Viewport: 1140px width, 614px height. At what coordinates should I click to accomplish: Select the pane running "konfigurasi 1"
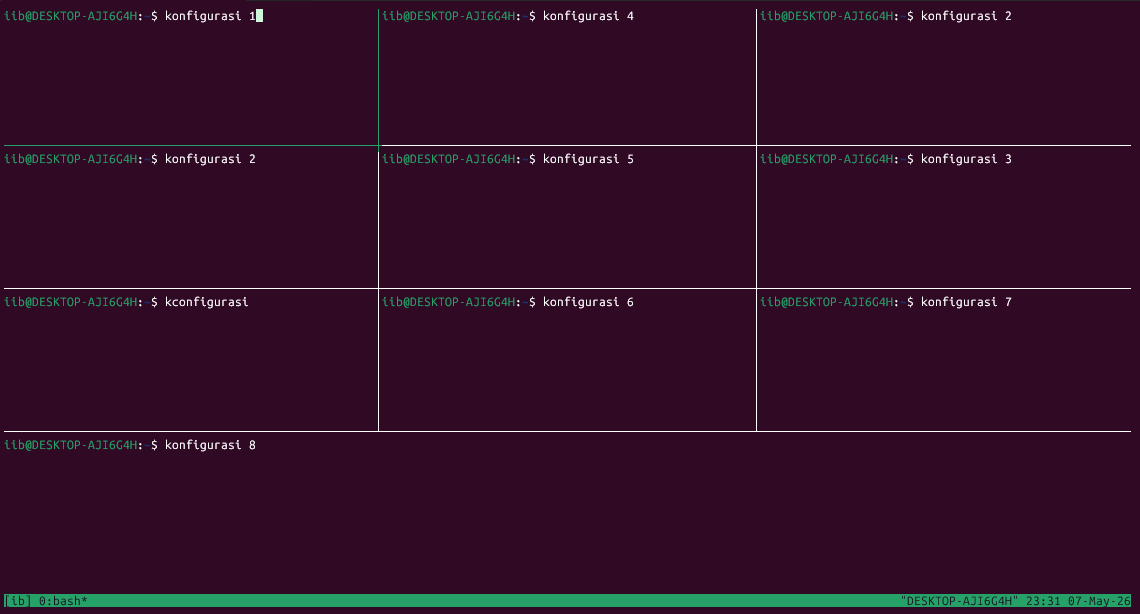(189, 77)
